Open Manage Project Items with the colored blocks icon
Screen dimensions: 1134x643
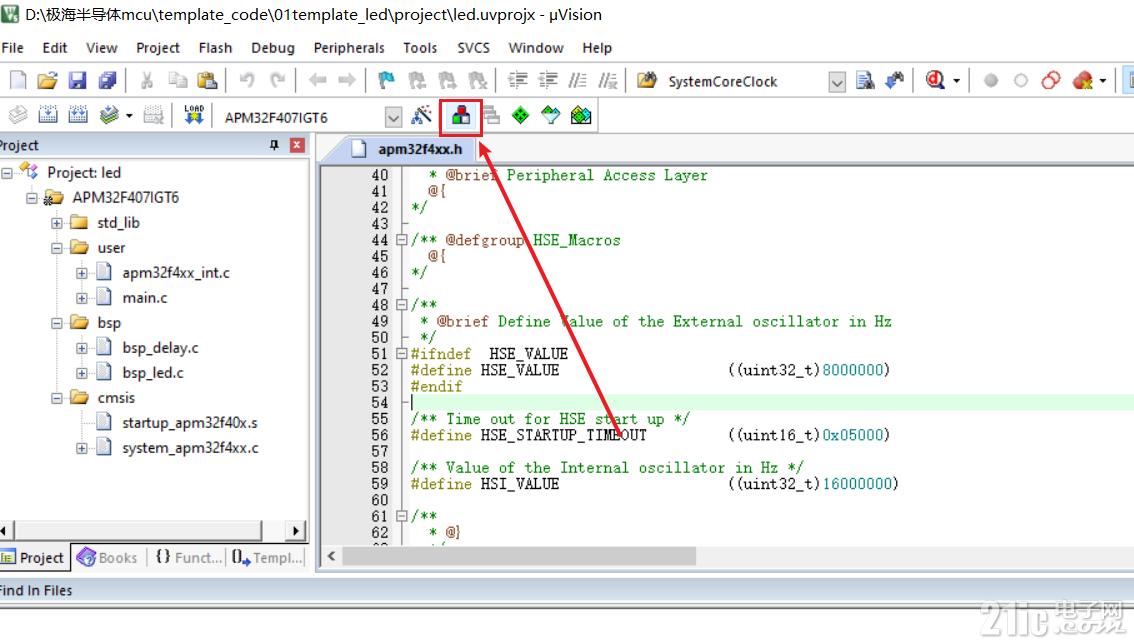click(461, 115)
